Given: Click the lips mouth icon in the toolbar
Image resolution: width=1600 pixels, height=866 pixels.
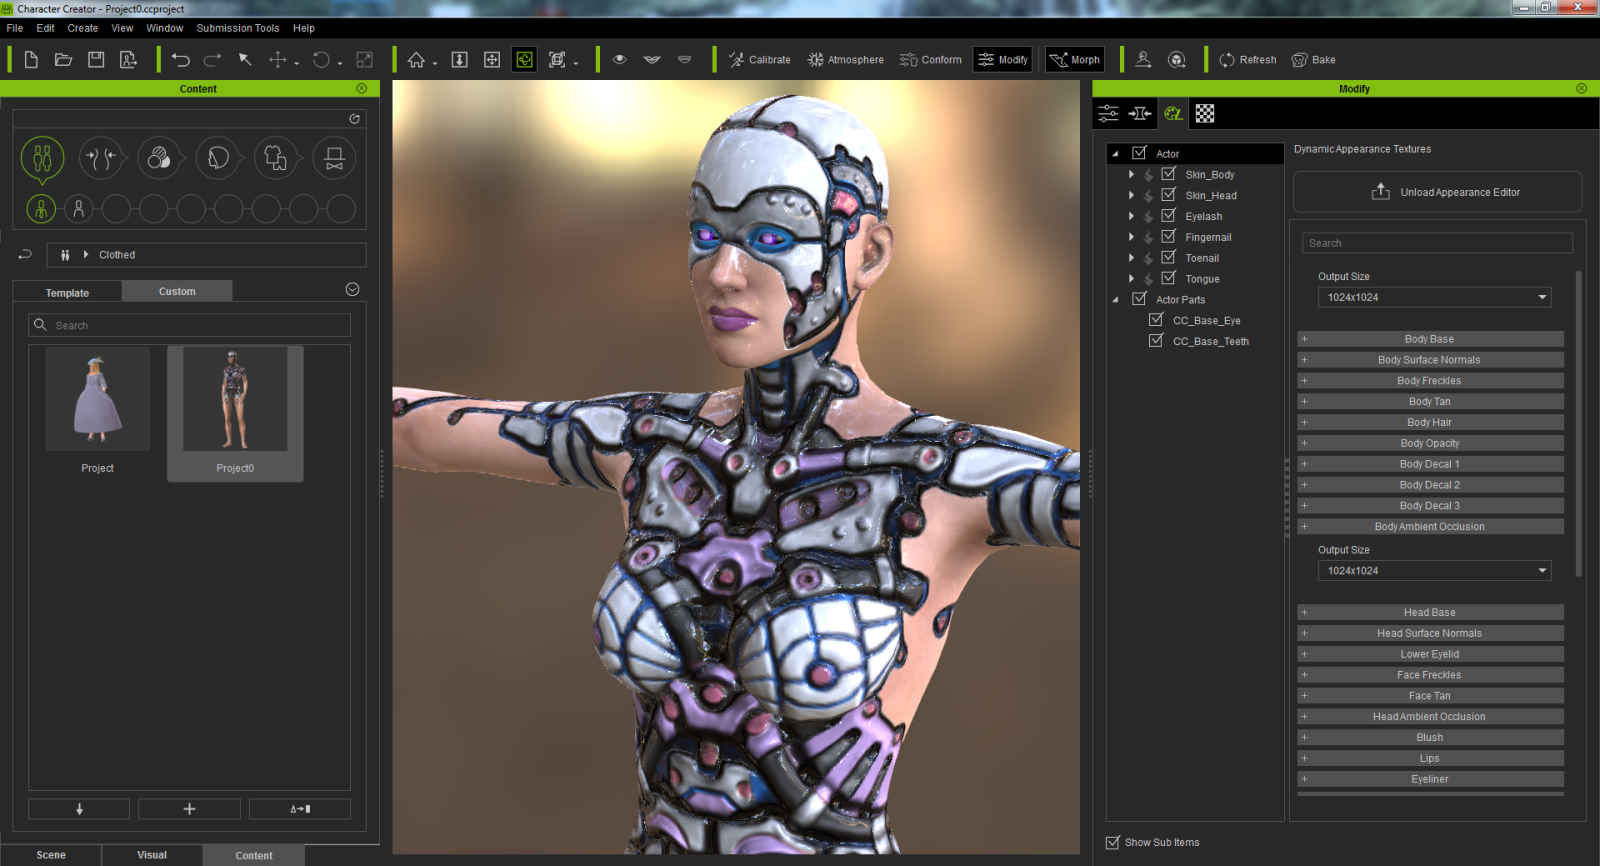Looking at the screenshot, I should point(652,60).
